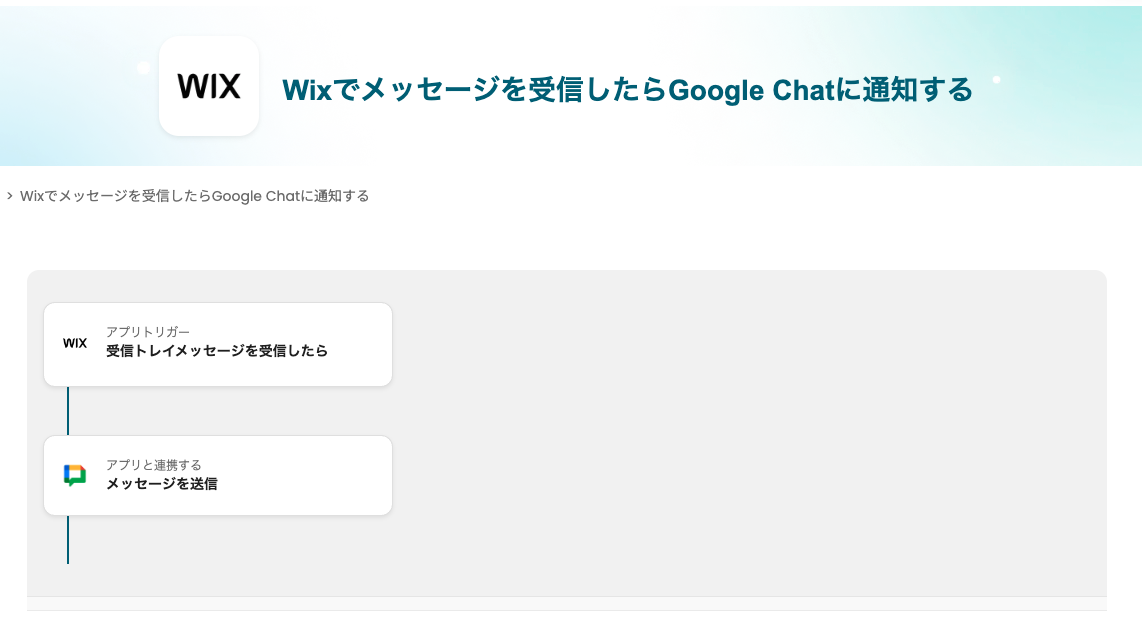The width and height of the screenshot is (1142, 636).
Task: Click the Google Chat text in banner title
Action: pos(750,90)
